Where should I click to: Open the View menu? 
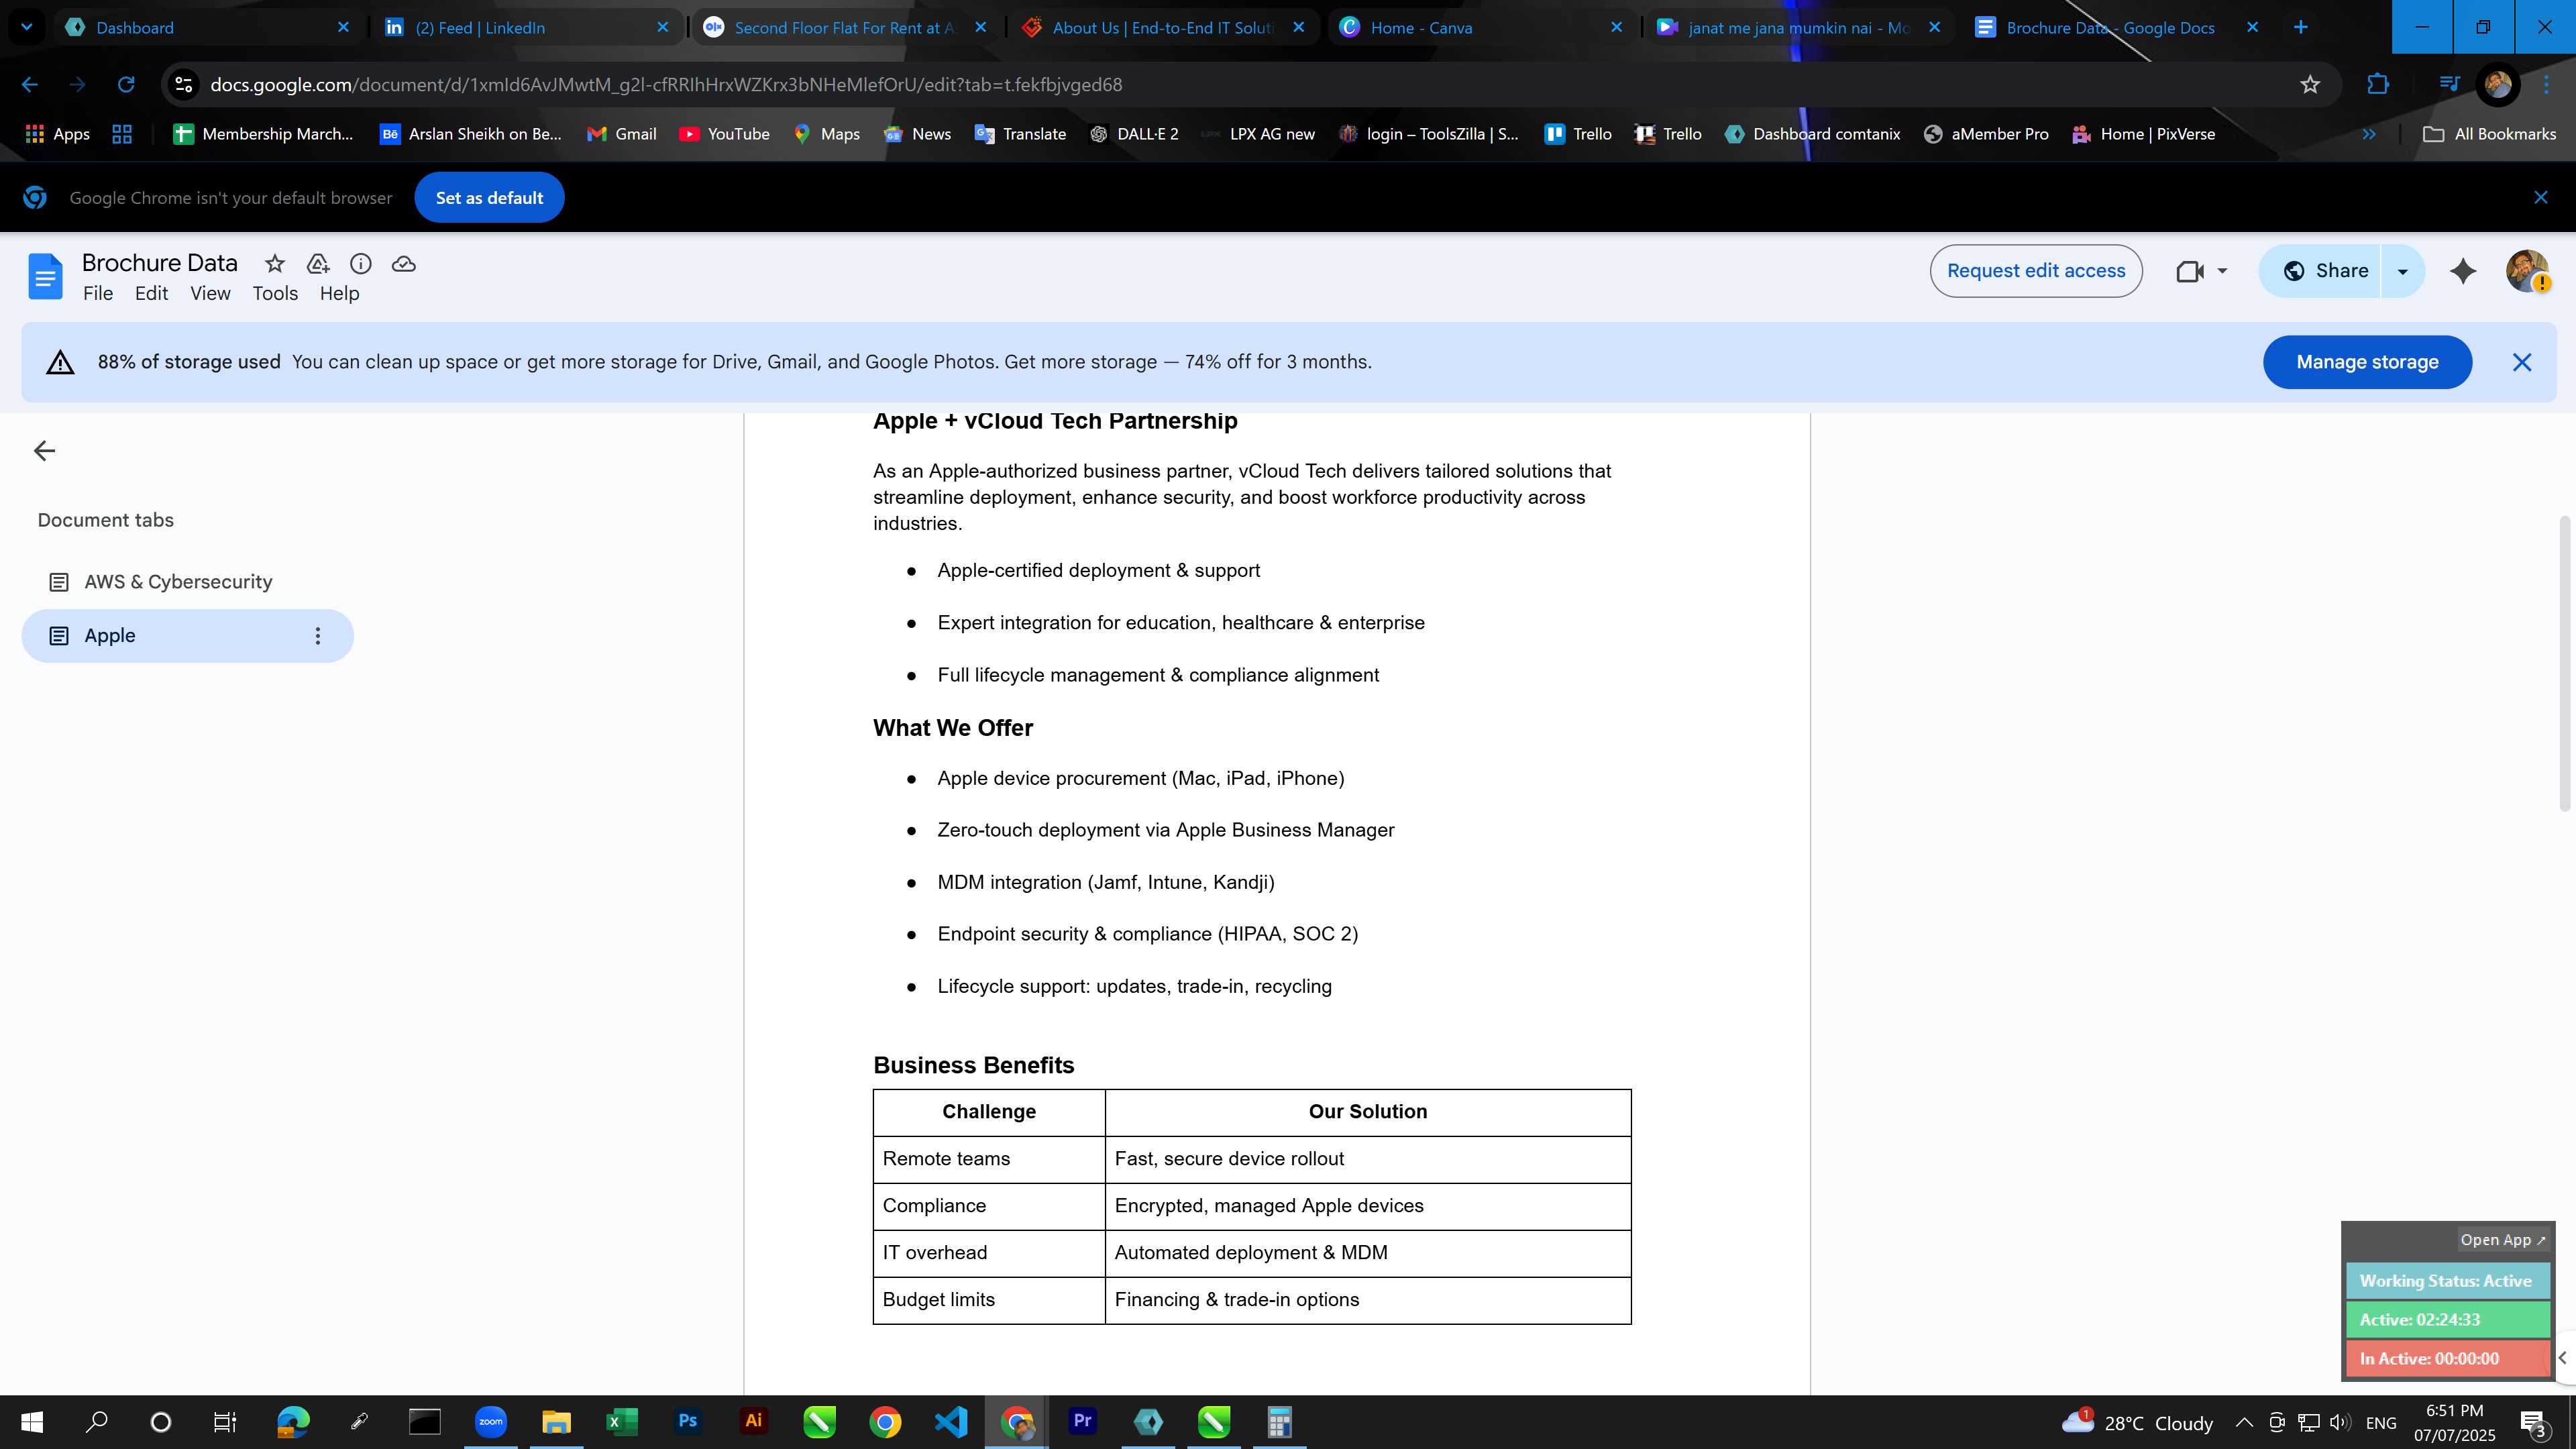tap(210, 294)
